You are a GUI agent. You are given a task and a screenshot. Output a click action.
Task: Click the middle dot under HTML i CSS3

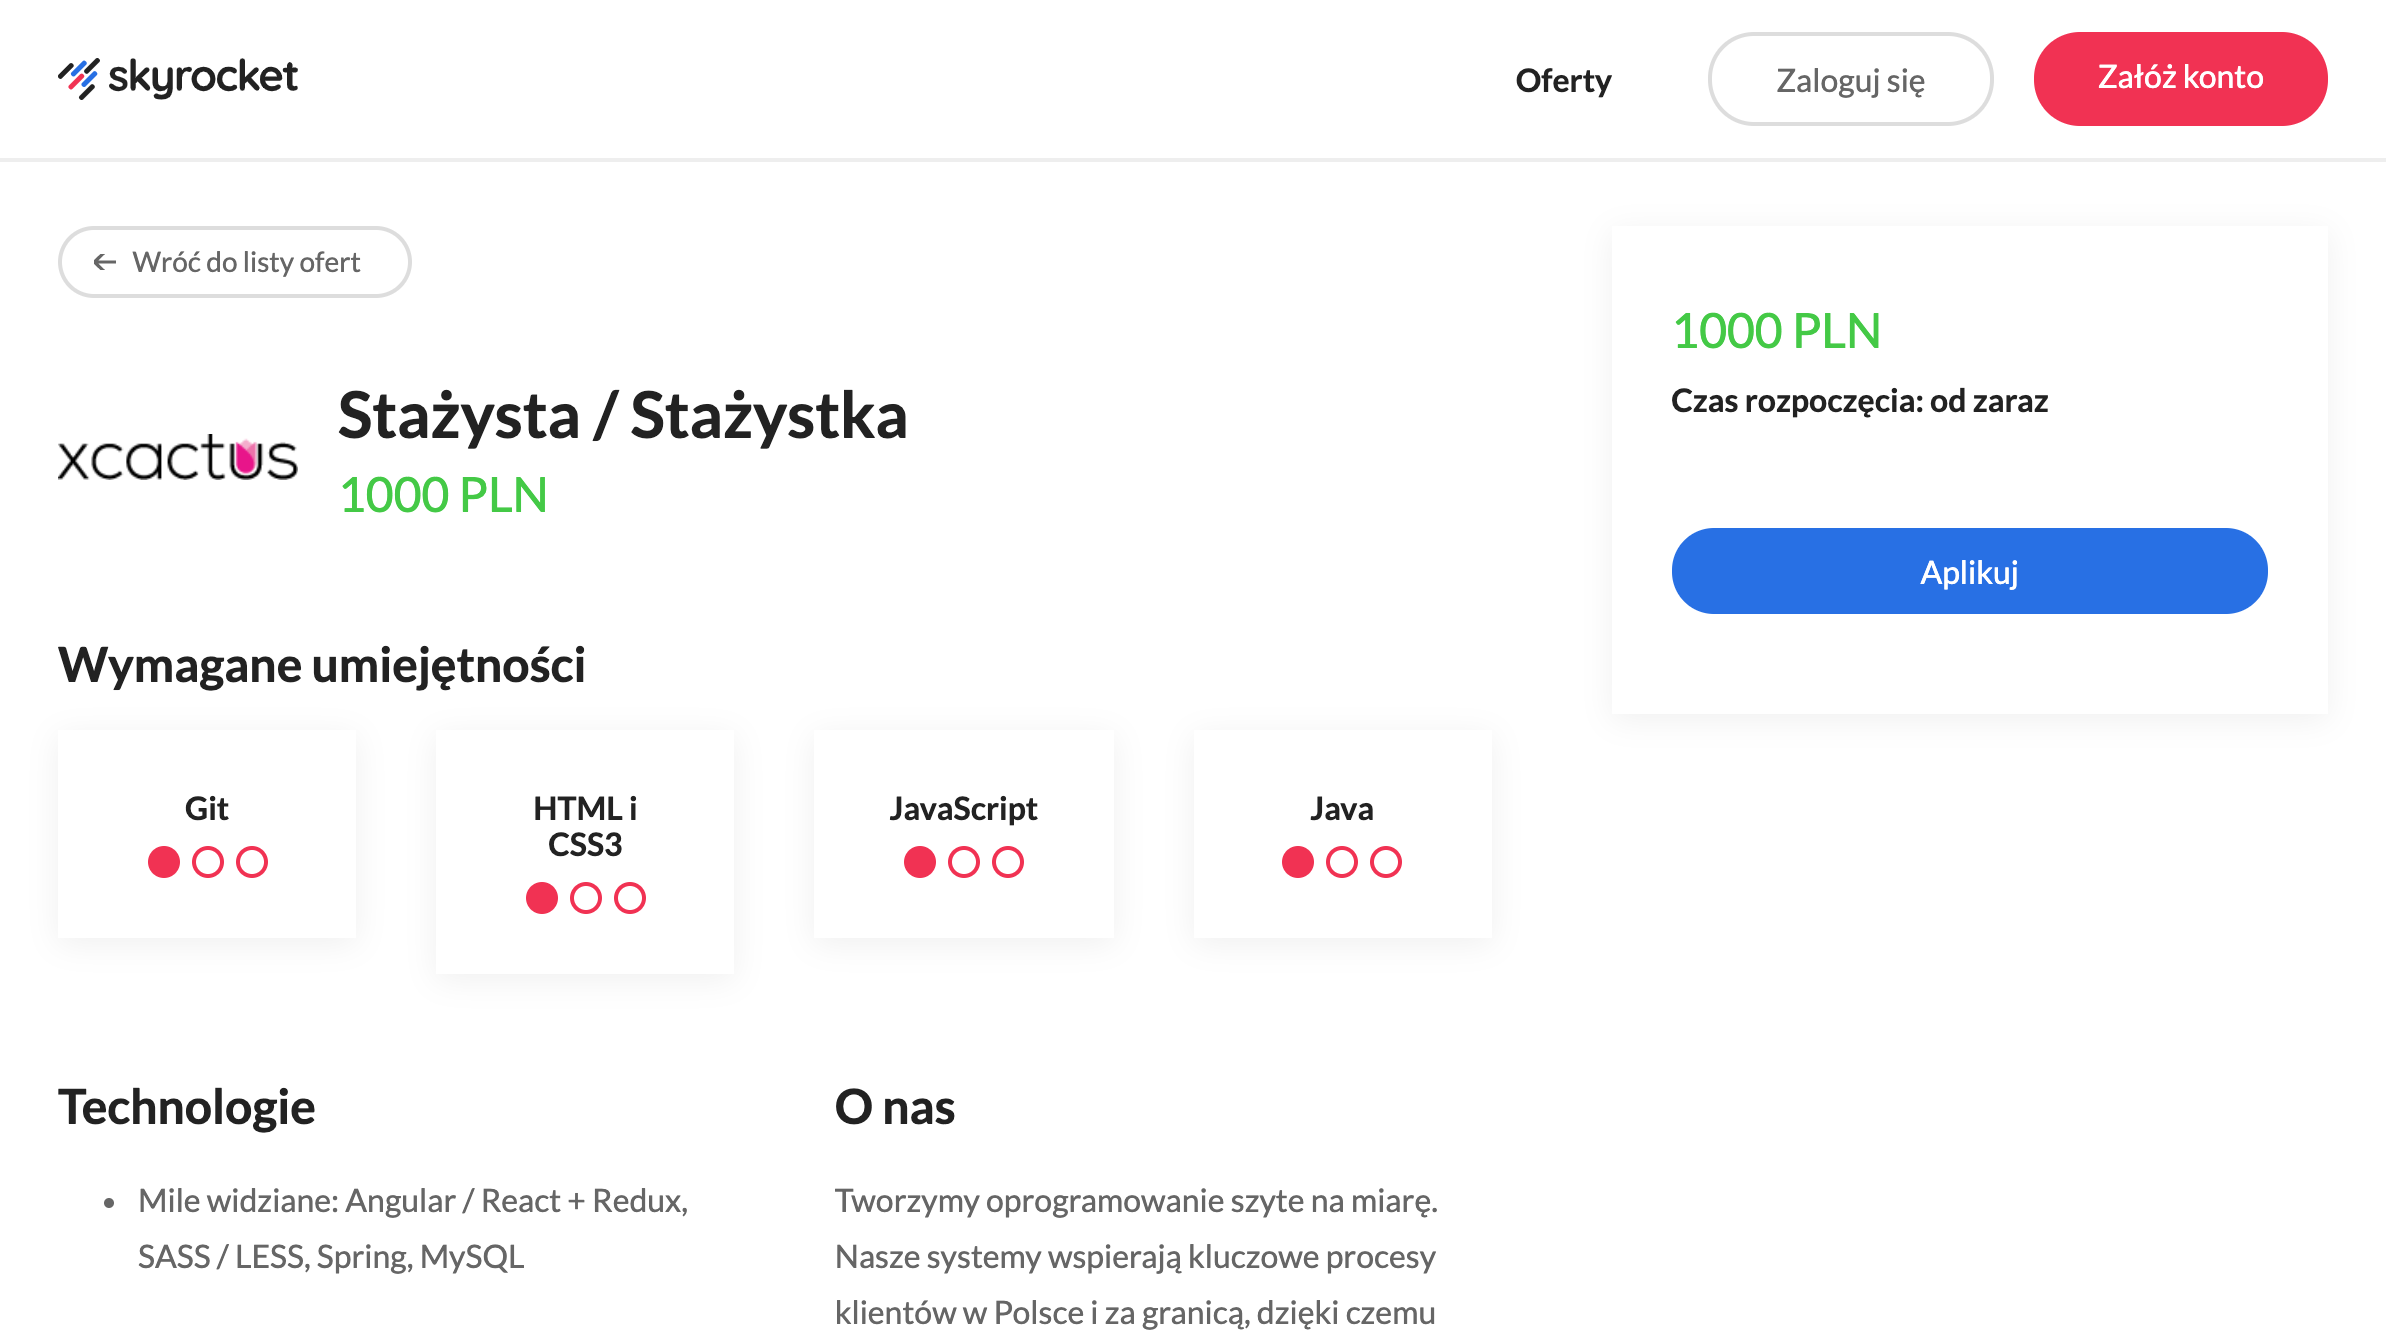[x=586, y=898]
